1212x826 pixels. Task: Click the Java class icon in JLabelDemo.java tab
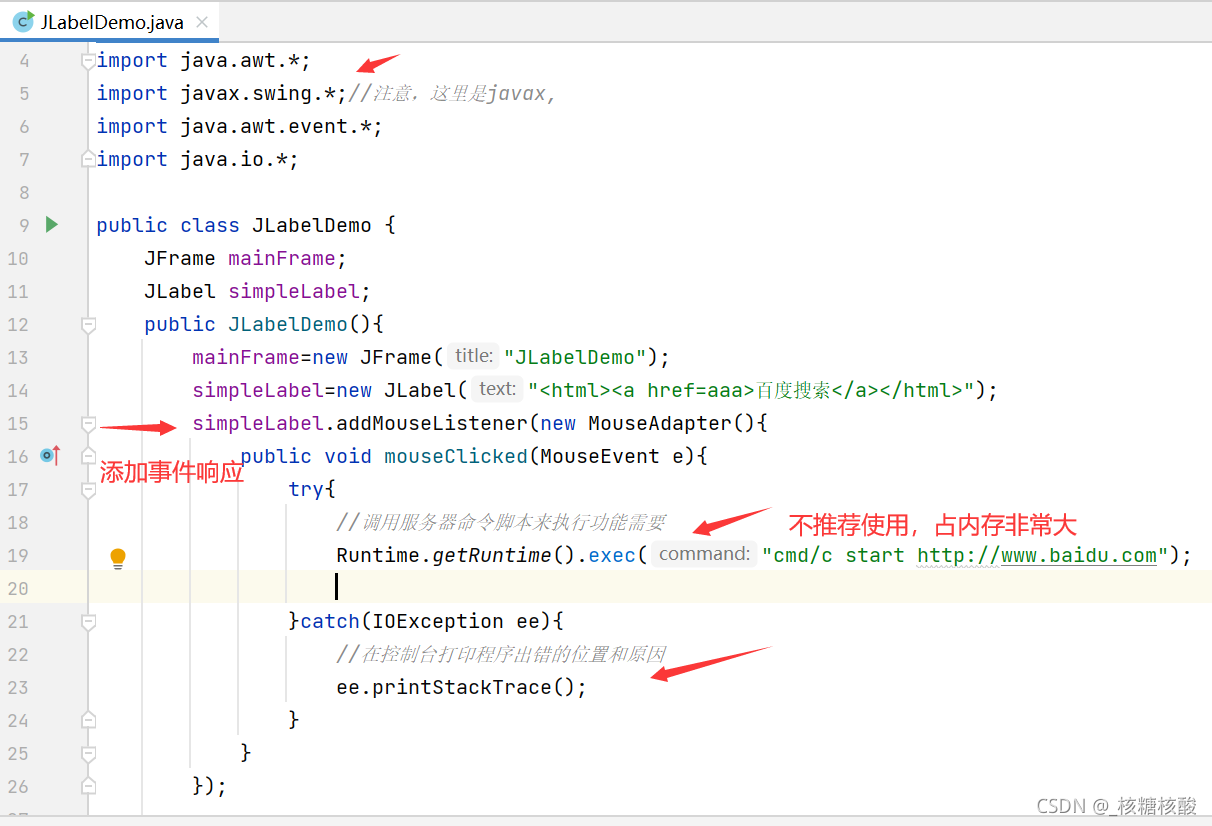(x=23, y=22)
